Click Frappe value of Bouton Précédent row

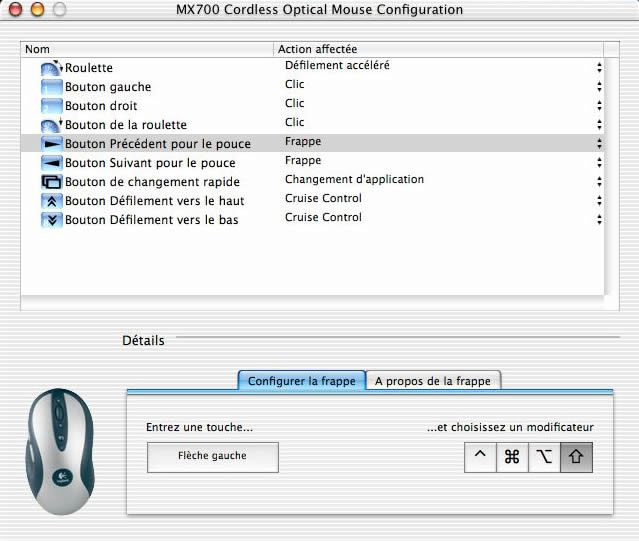click(x=303, y=142)
